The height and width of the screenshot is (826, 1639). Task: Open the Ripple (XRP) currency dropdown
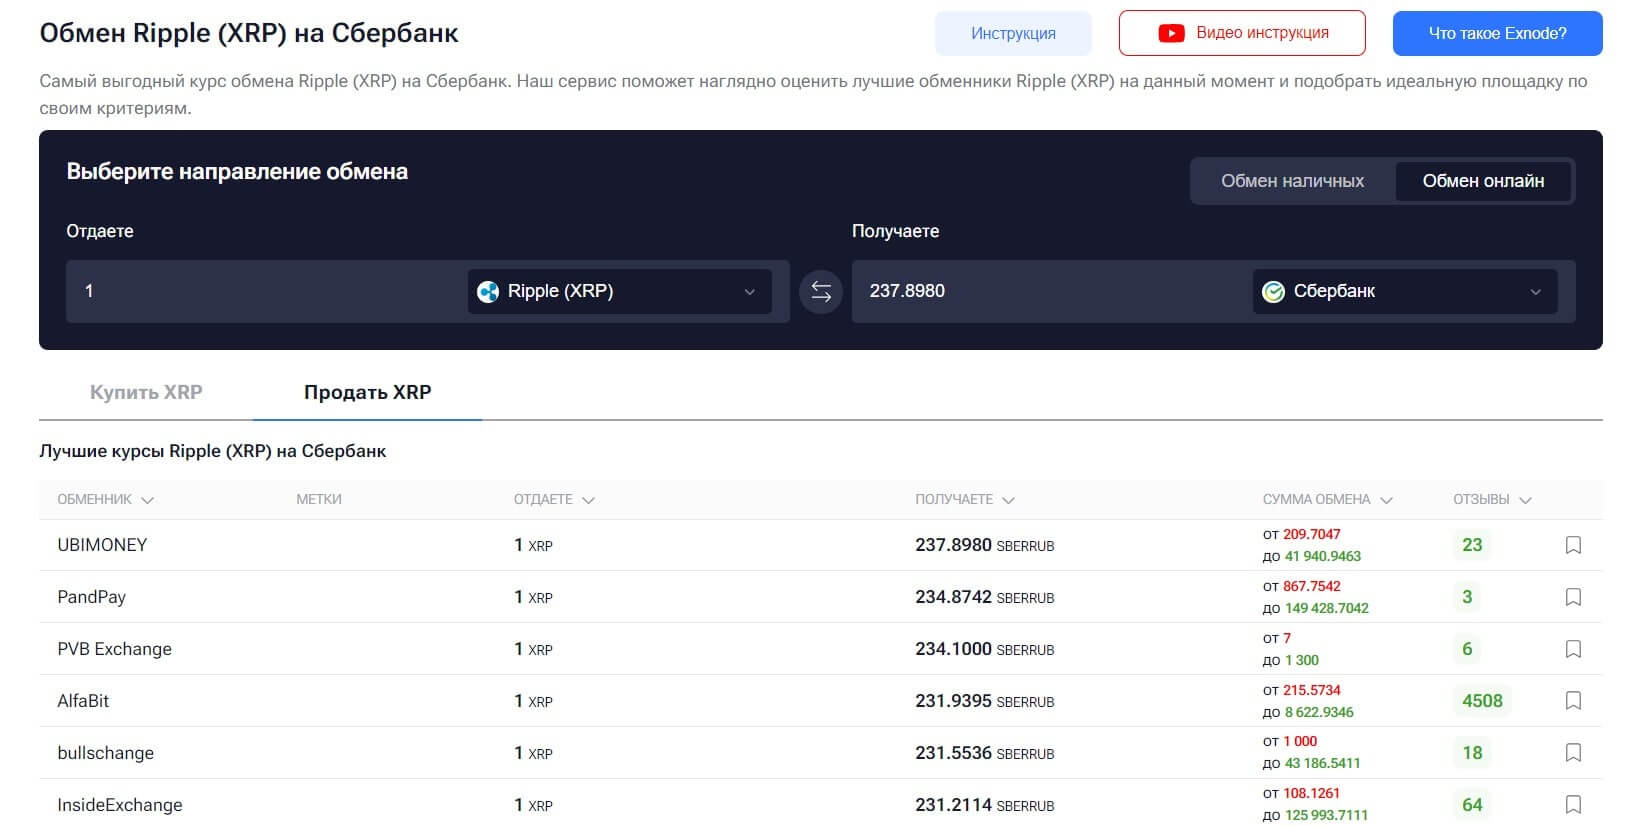click(x=619, y=291)
